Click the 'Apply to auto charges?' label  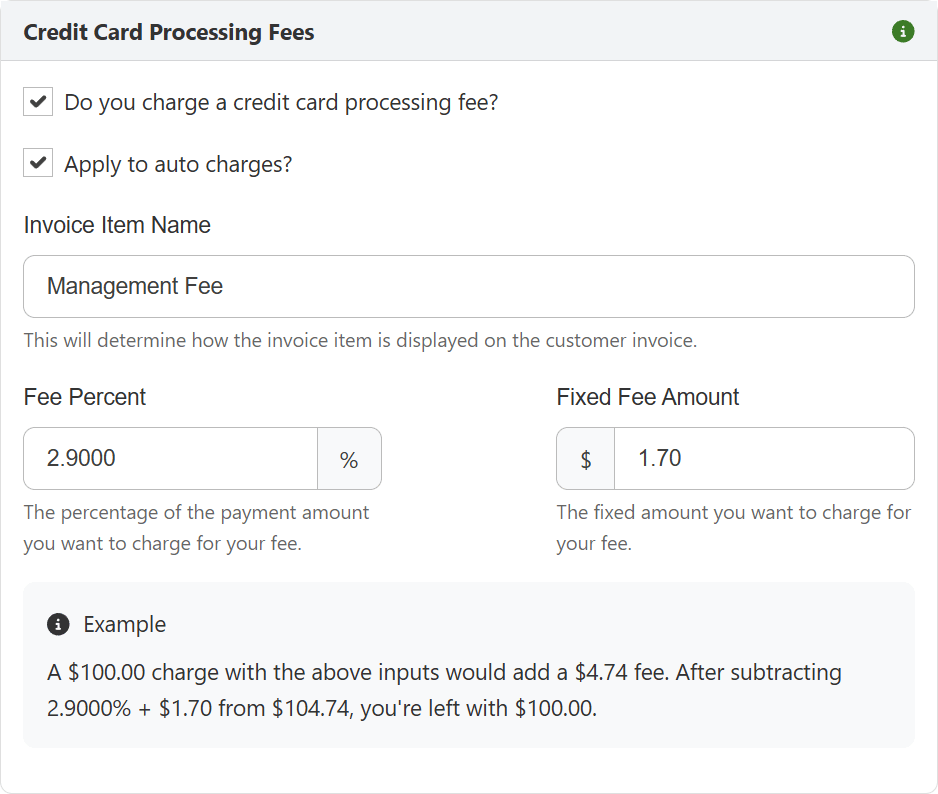(x=178, y=164)
